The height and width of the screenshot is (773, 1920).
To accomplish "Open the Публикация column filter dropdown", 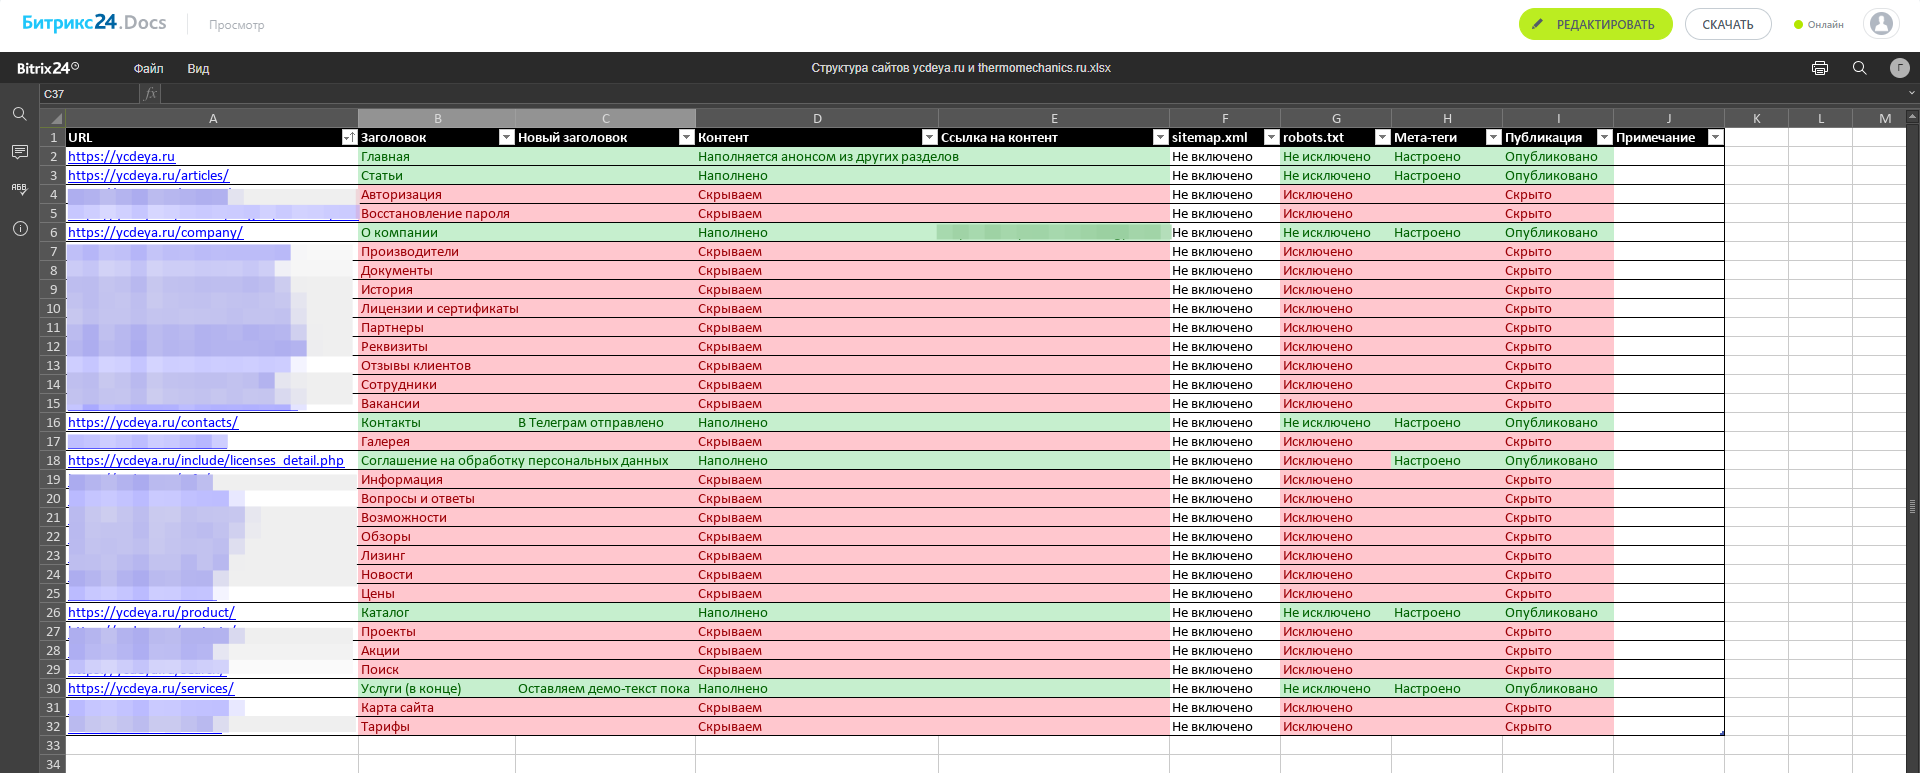I will [1604, 138].
